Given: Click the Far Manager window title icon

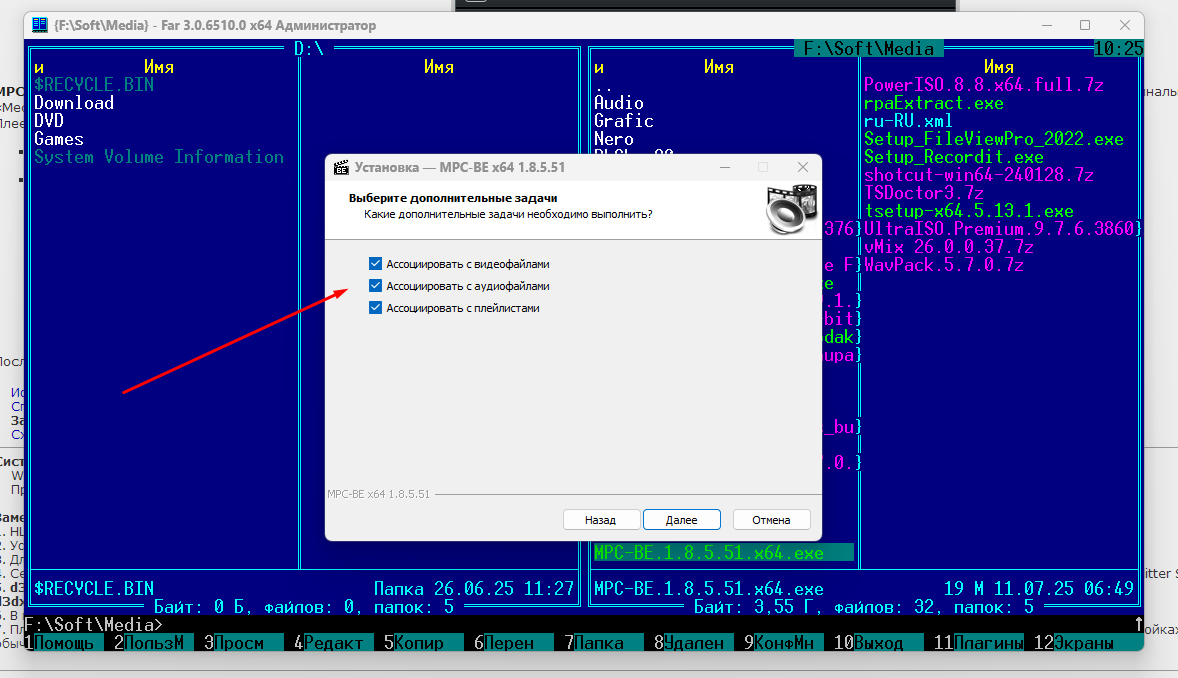Looking at the screenshot, I should [40, 25].
